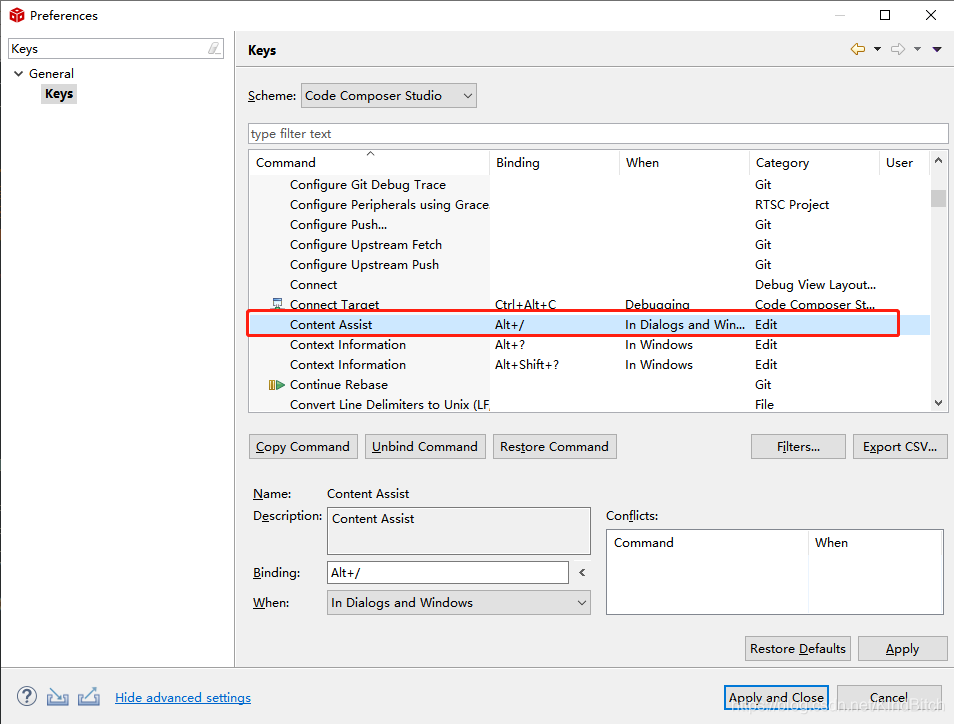Open help with the question mark icon
Screen dimensions: 954x724
click(x=27, y=696)
